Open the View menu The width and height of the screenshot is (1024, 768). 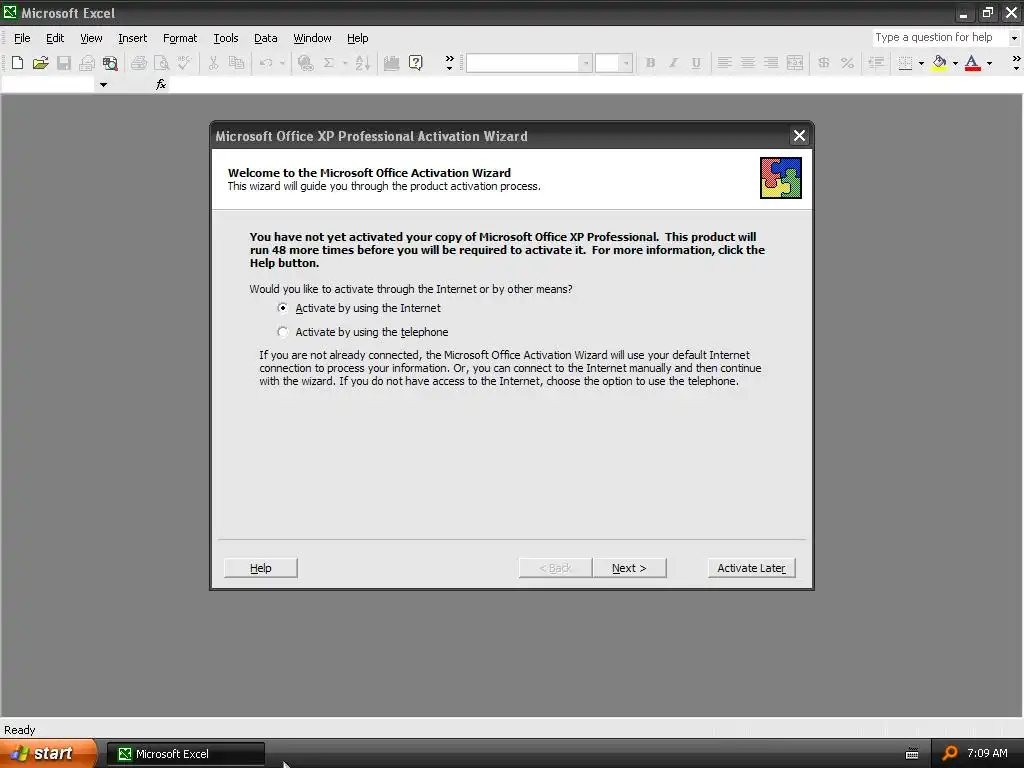point(91,38)
